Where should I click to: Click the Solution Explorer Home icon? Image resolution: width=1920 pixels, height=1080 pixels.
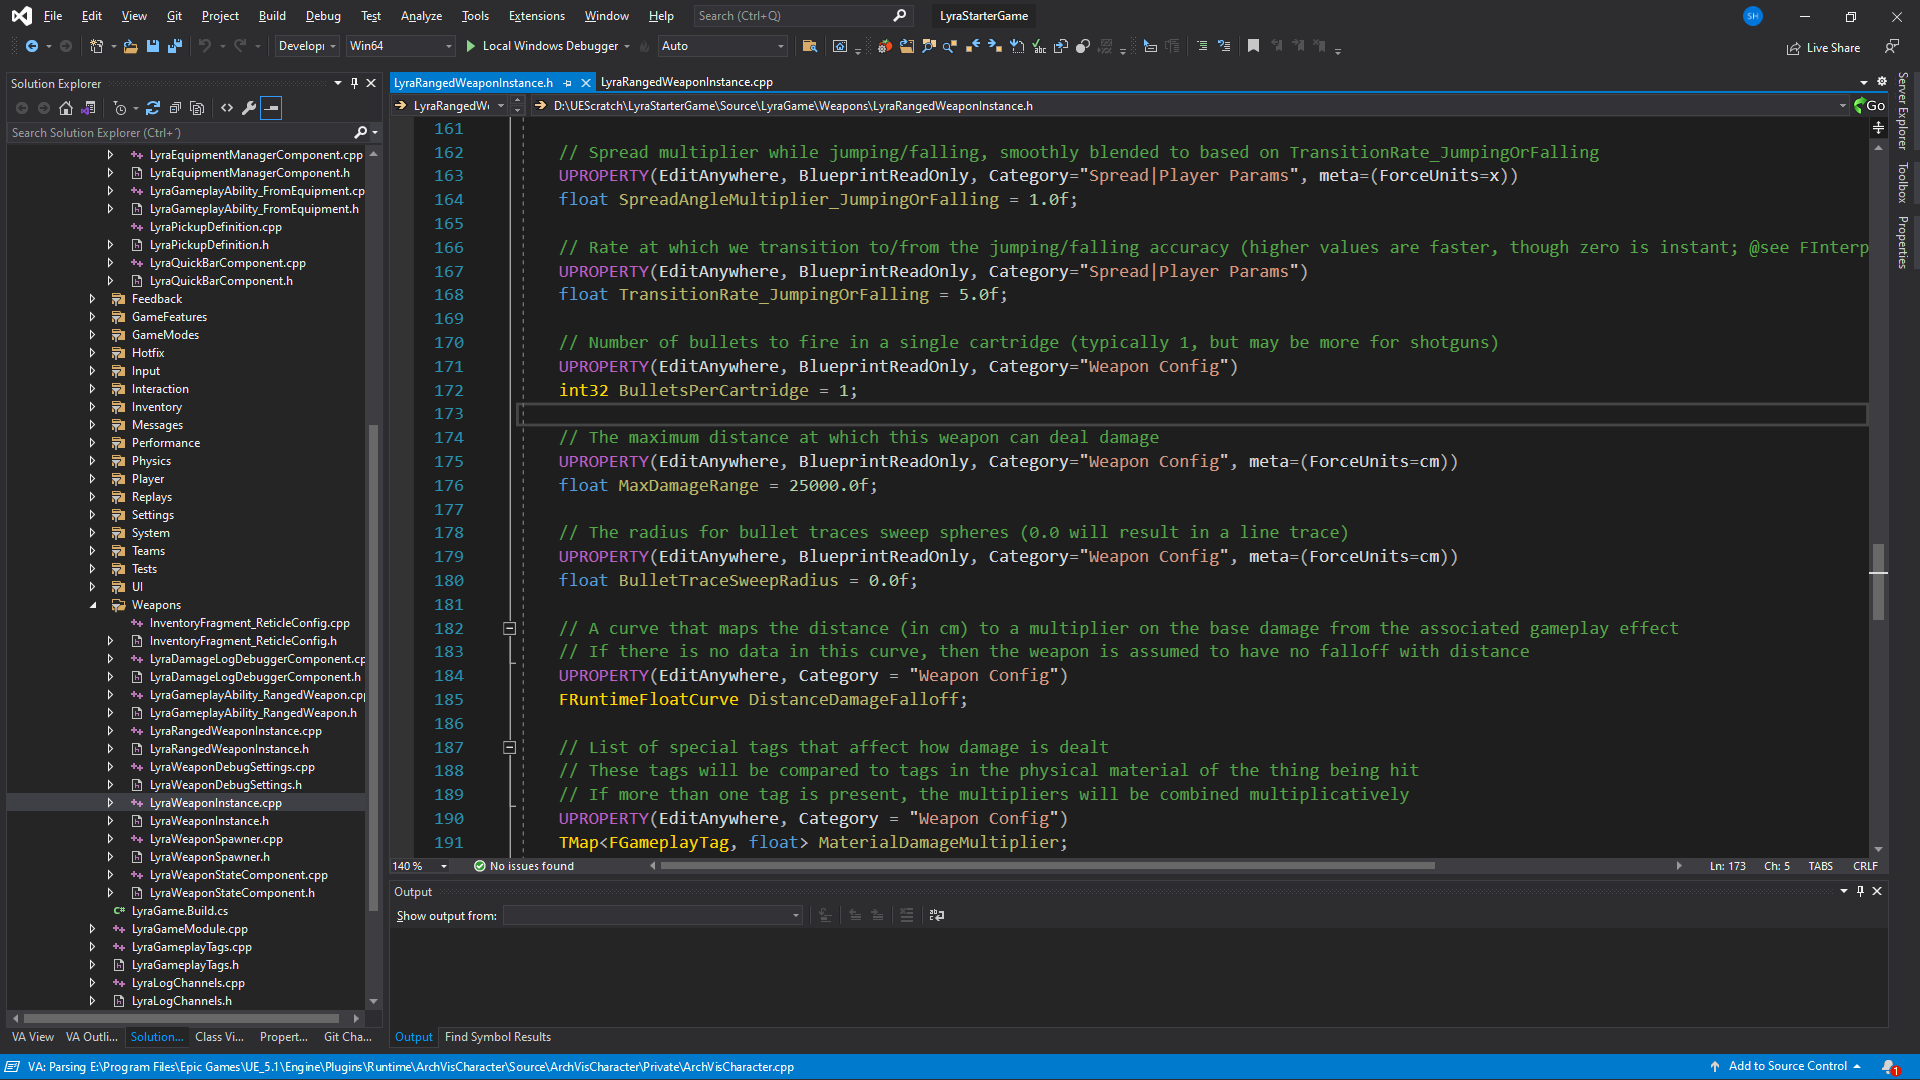66,108
